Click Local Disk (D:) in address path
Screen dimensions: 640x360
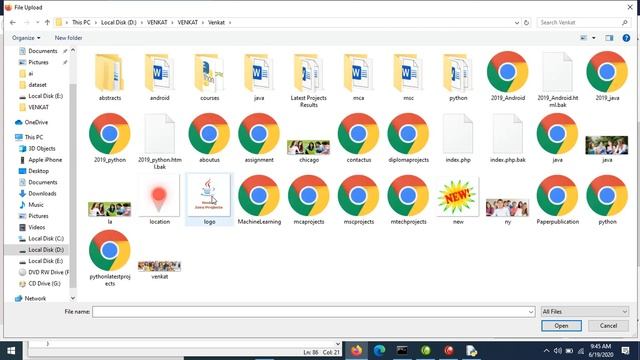click(x=118, y=22)
